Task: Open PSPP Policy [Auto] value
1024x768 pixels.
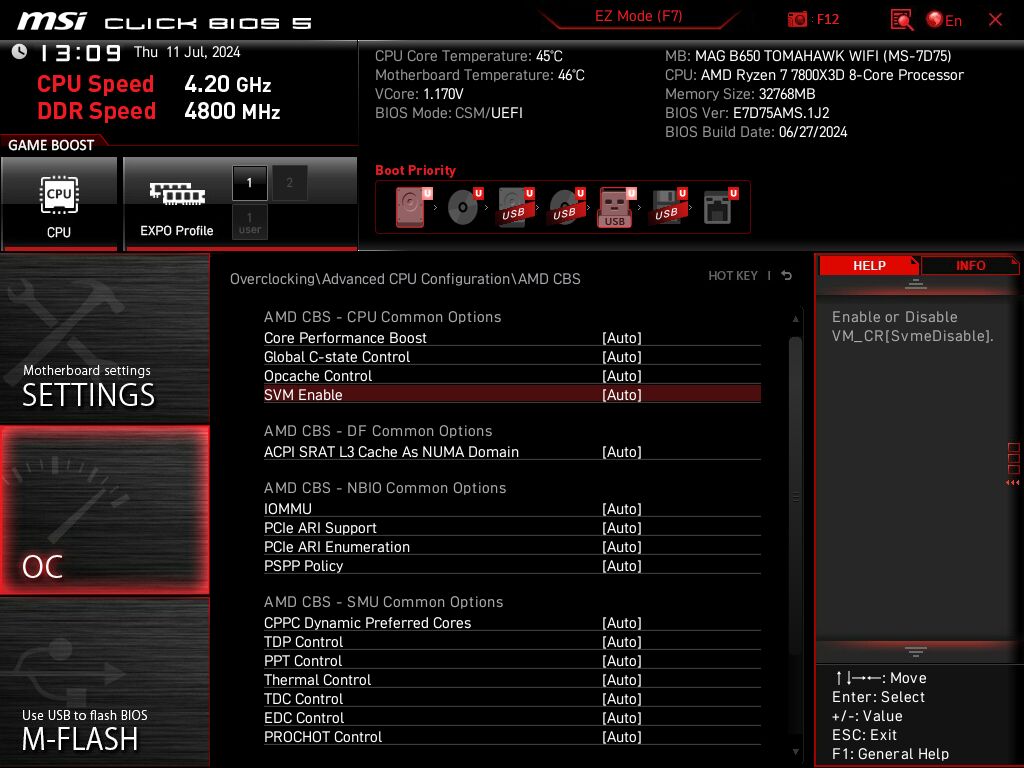Action: click(621, 566)
